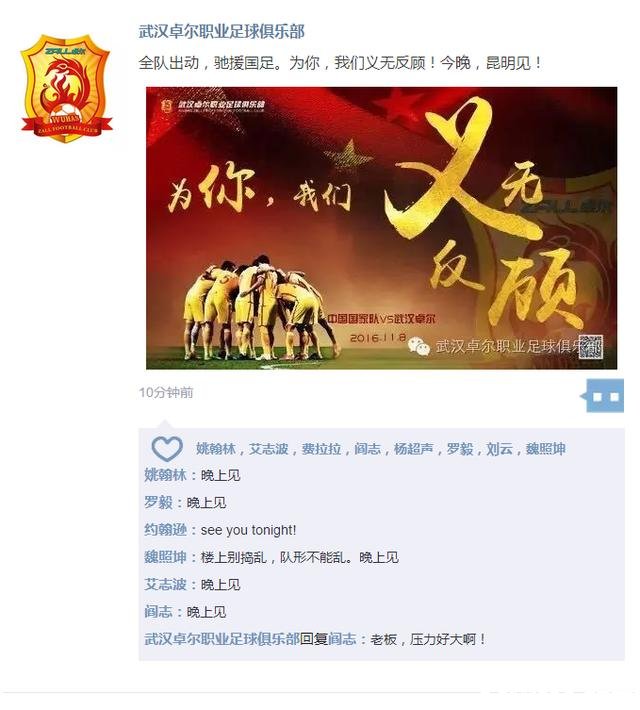Open 罗毅 in the likes list
This screenshot has height=710, width=640.
[460, 449]
